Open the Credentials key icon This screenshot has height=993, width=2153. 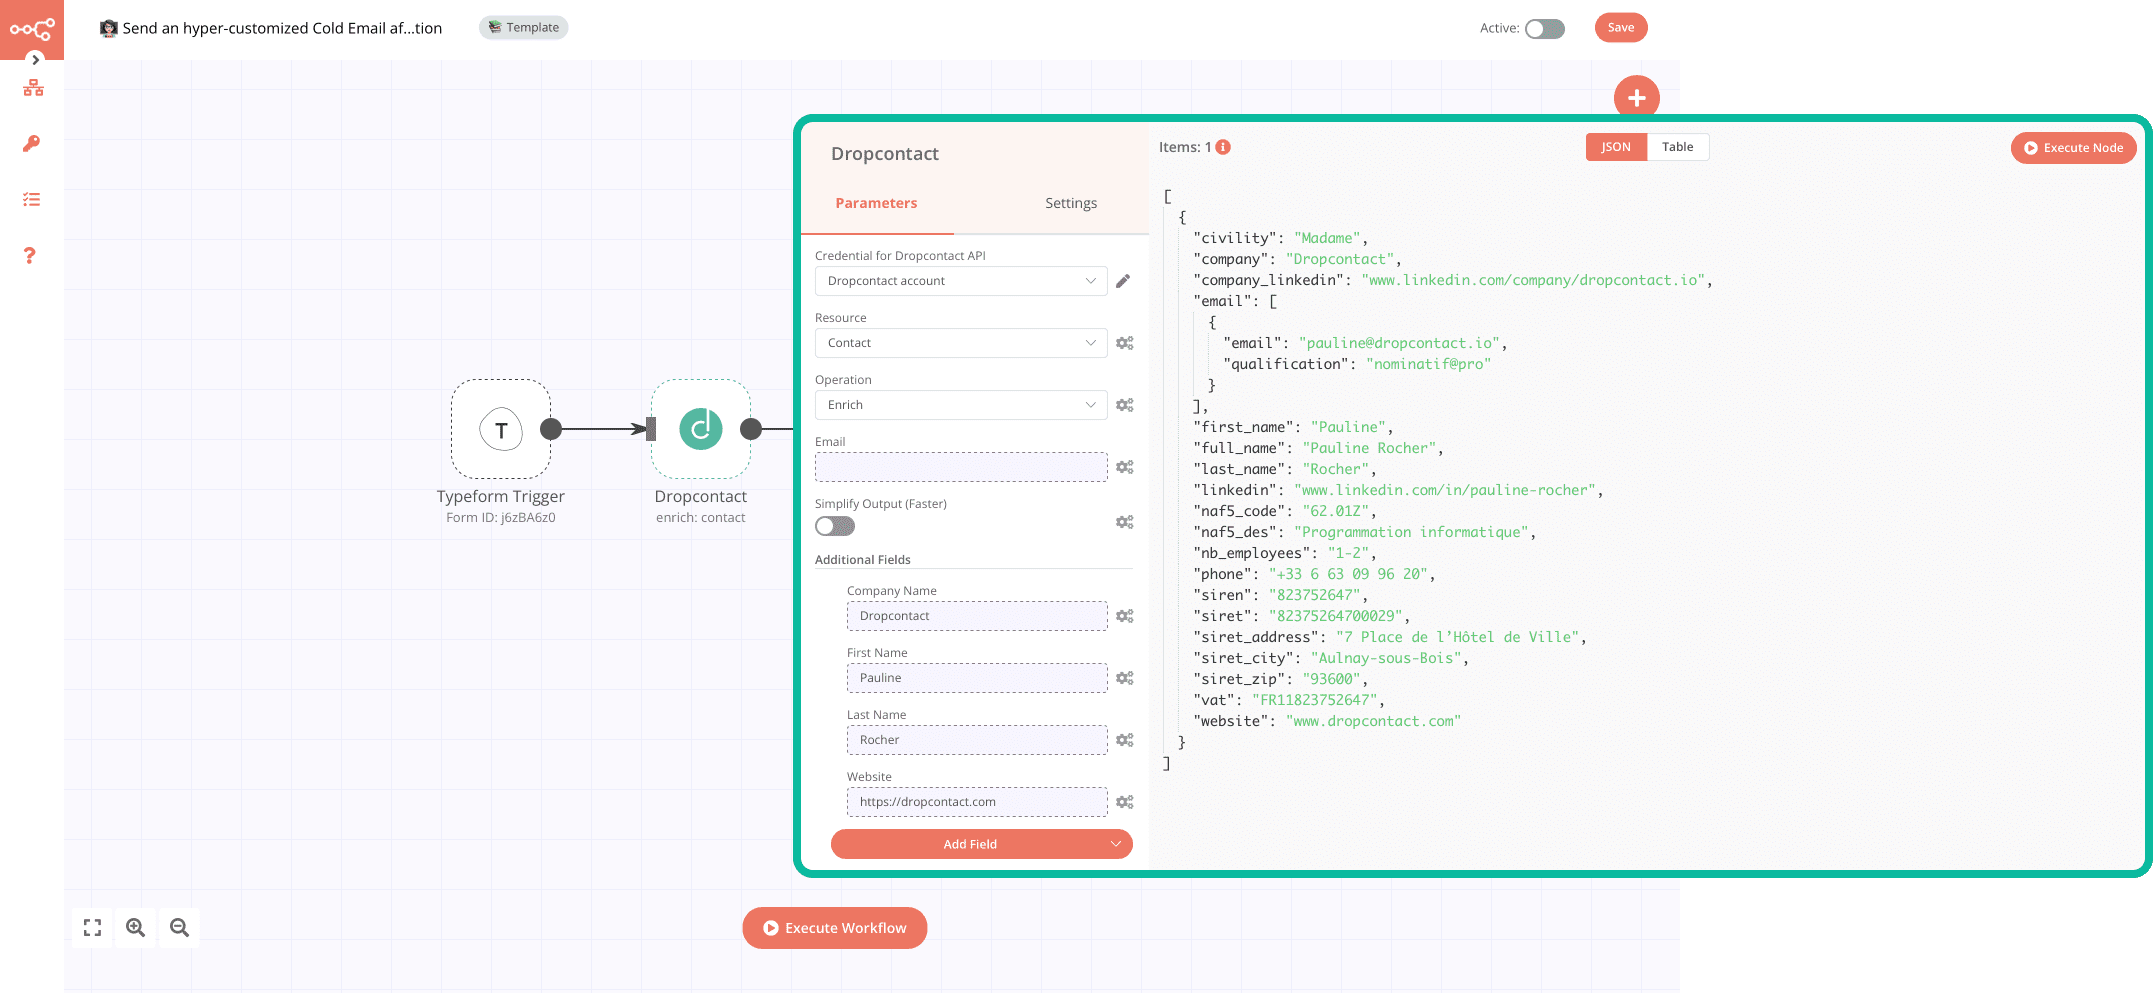tap(31, 144)
